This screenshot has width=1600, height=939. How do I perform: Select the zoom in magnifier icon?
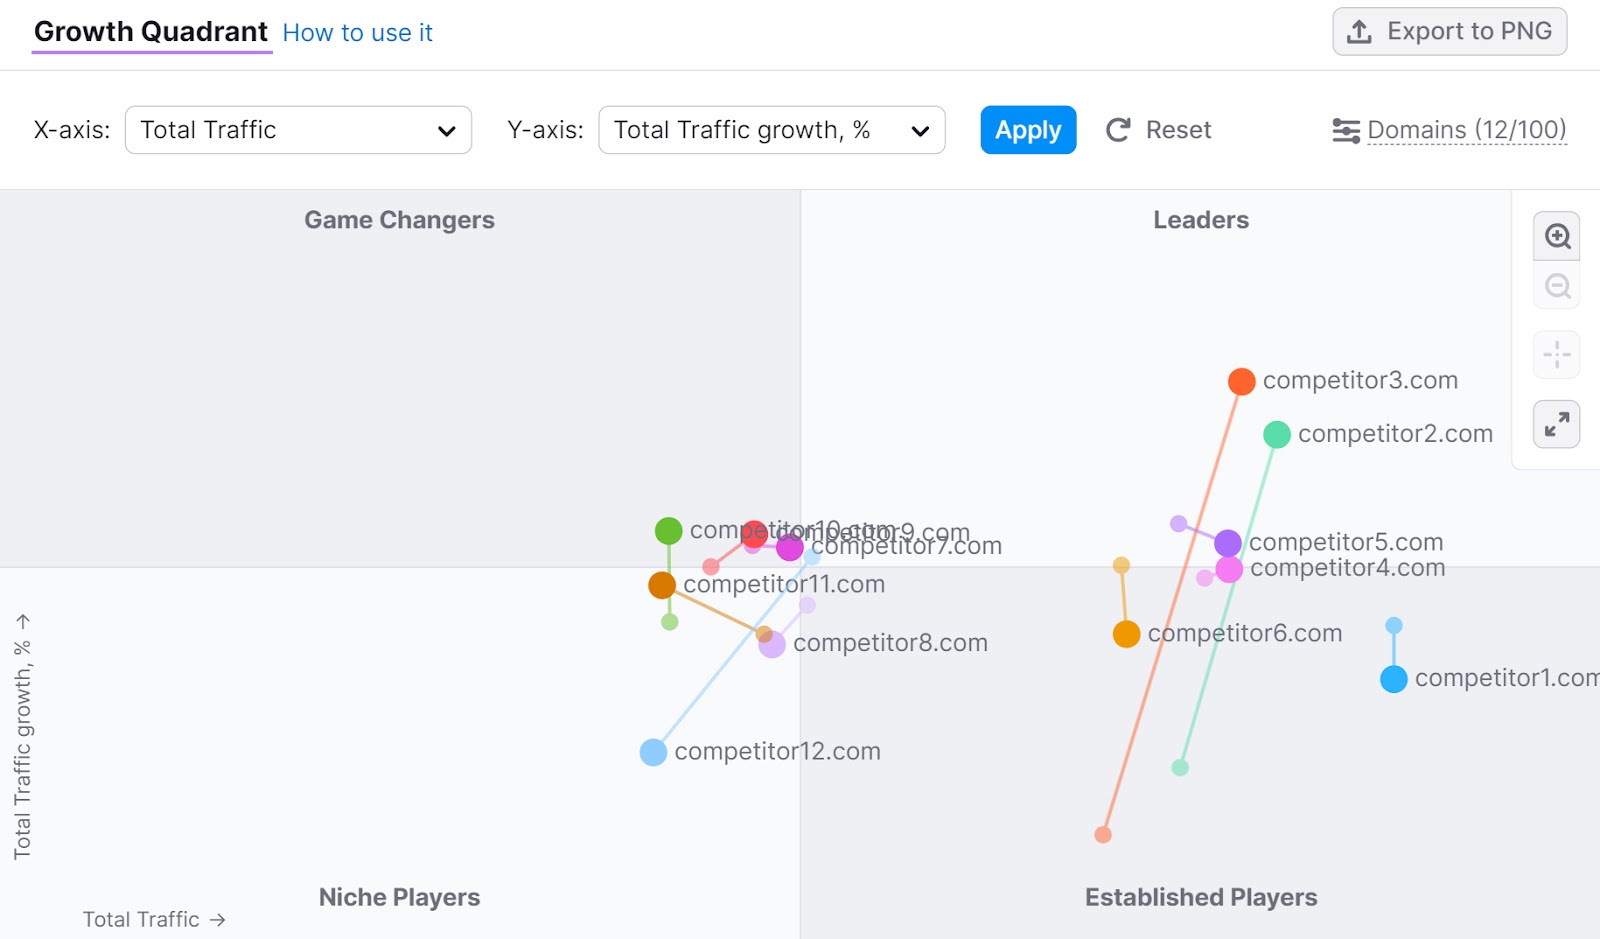(x=1556, y=236)
